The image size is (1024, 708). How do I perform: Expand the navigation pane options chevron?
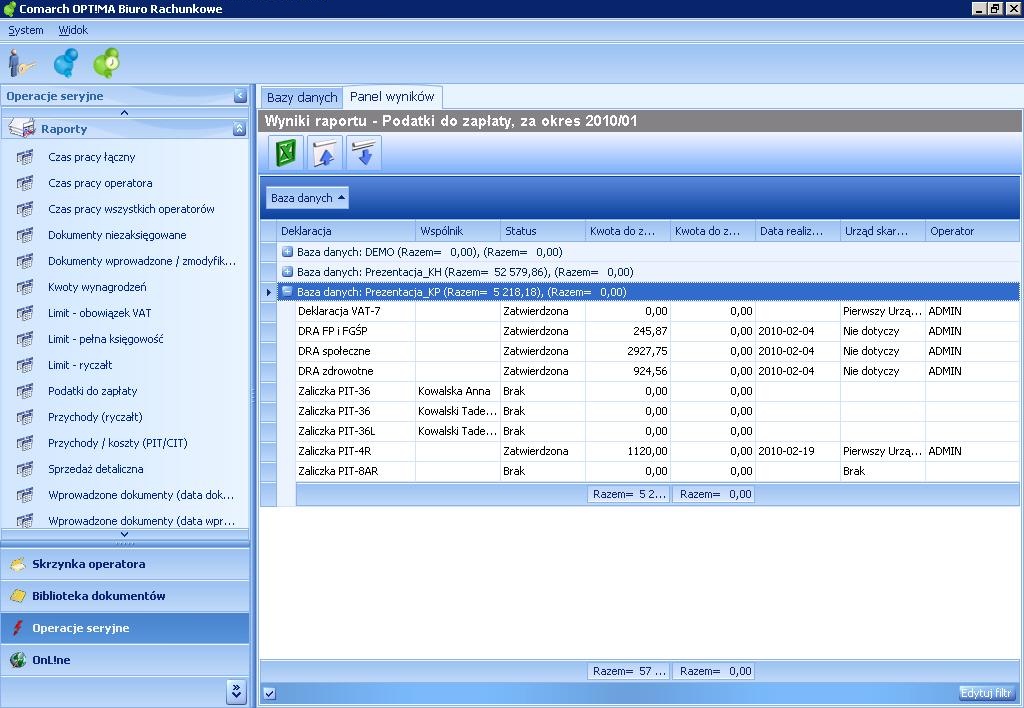(x=236, y=691)
